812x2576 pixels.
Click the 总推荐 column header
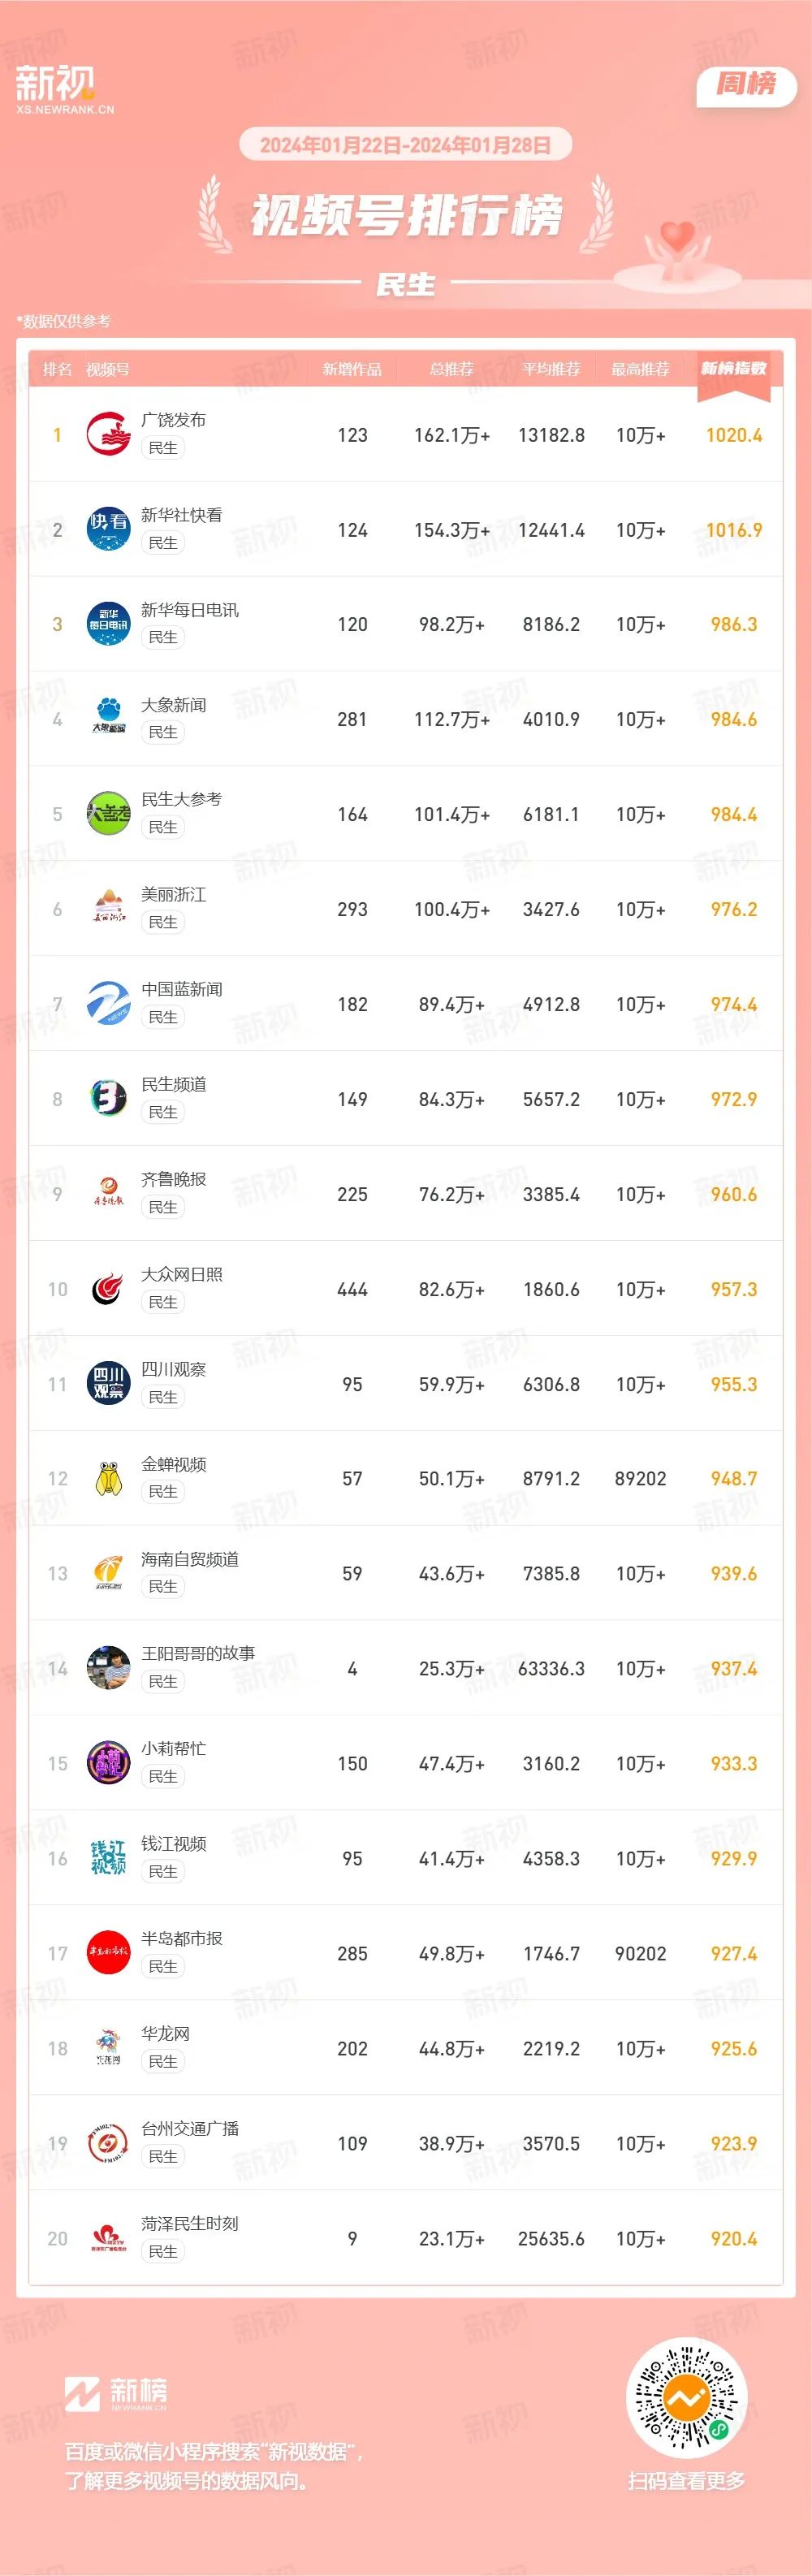point(451,369)
